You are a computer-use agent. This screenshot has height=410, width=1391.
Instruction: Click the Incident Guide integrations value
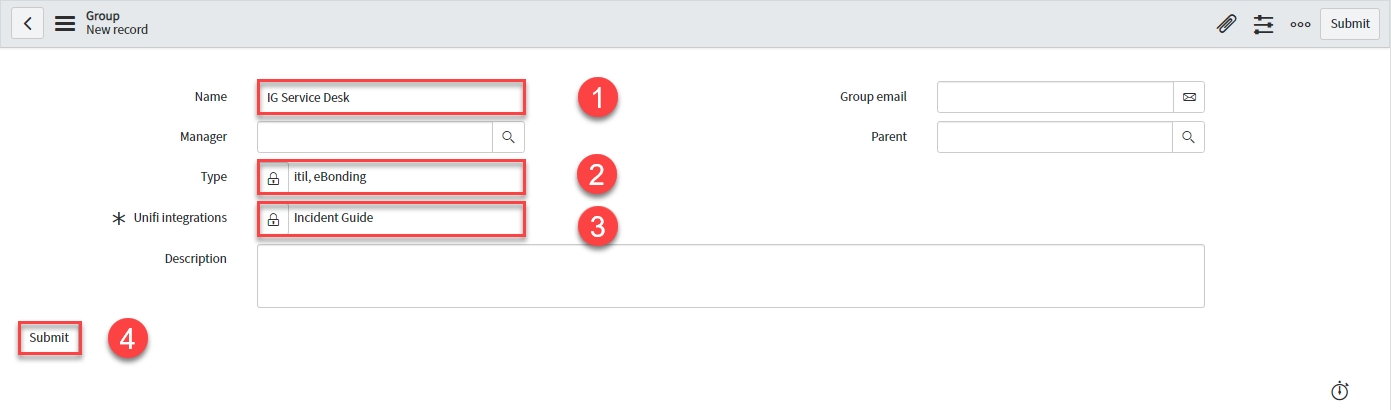[333, 217]
